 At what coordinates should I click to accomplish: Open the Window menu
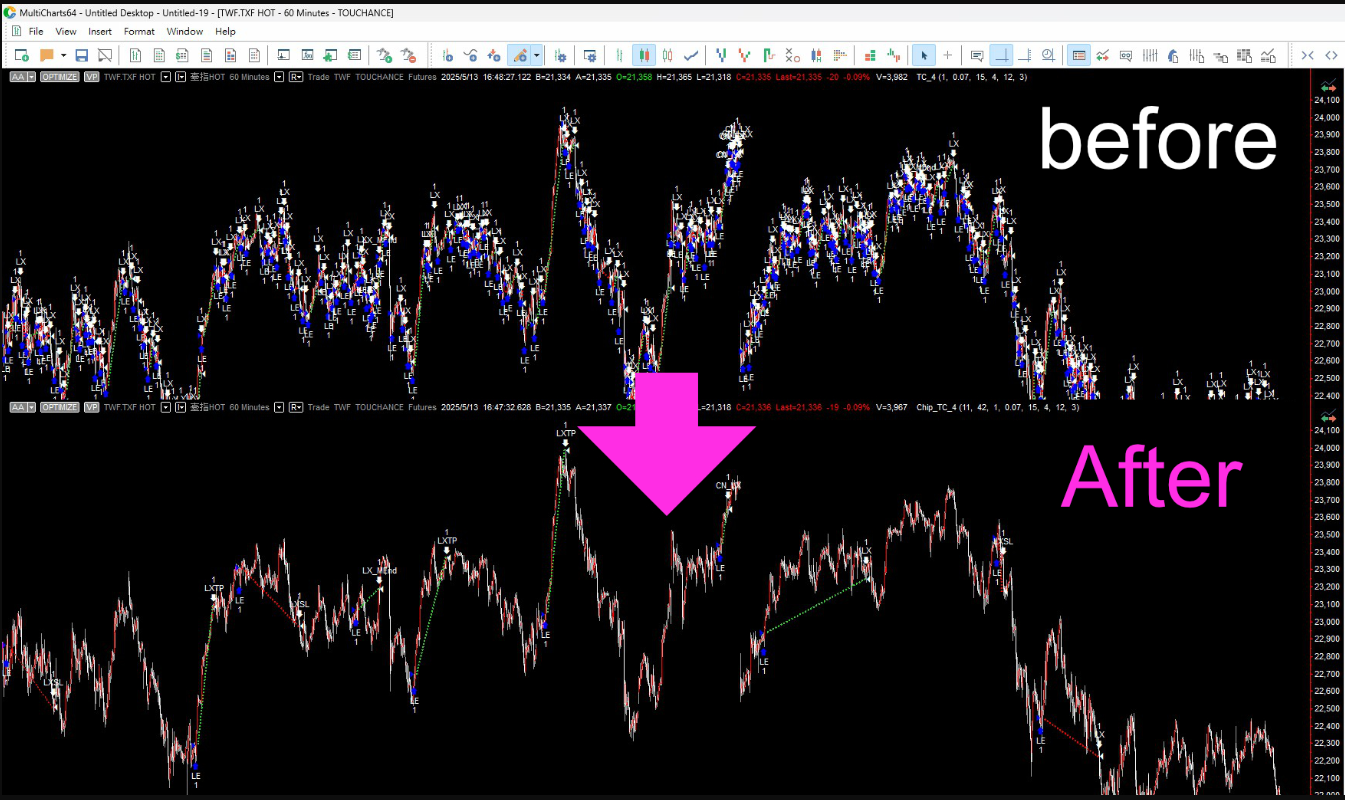tap(185, 31)
